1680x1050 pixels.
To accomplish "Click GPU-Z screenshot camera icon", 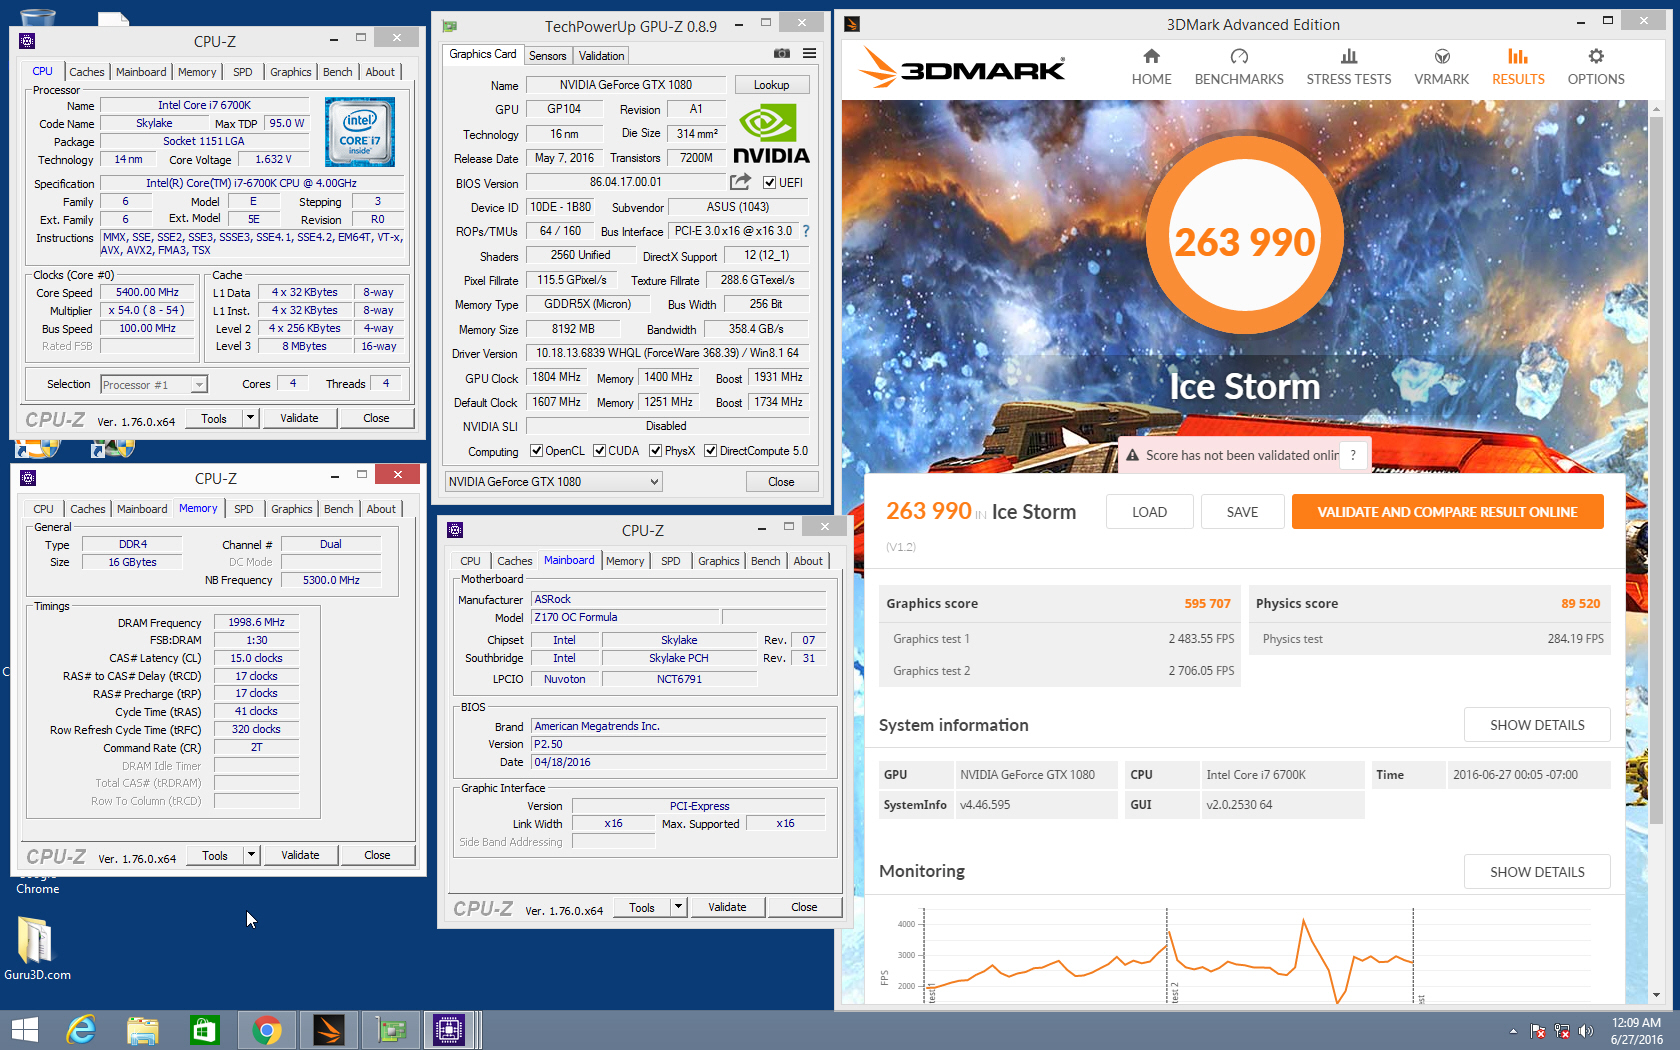I will coord(782,54).
